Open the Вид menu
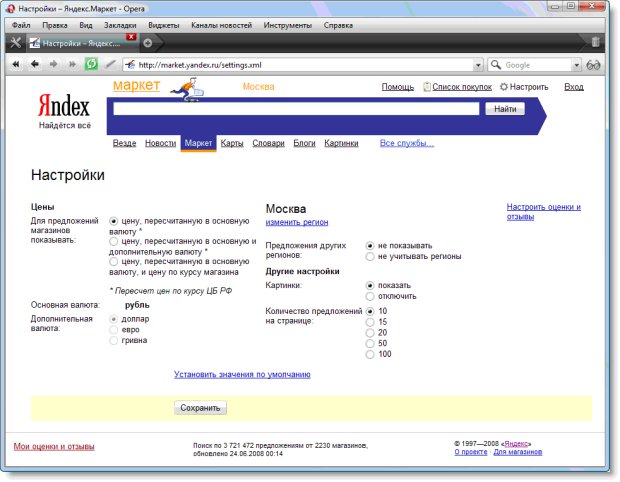The width and height of the screenshot is (620, 482). 85,25
